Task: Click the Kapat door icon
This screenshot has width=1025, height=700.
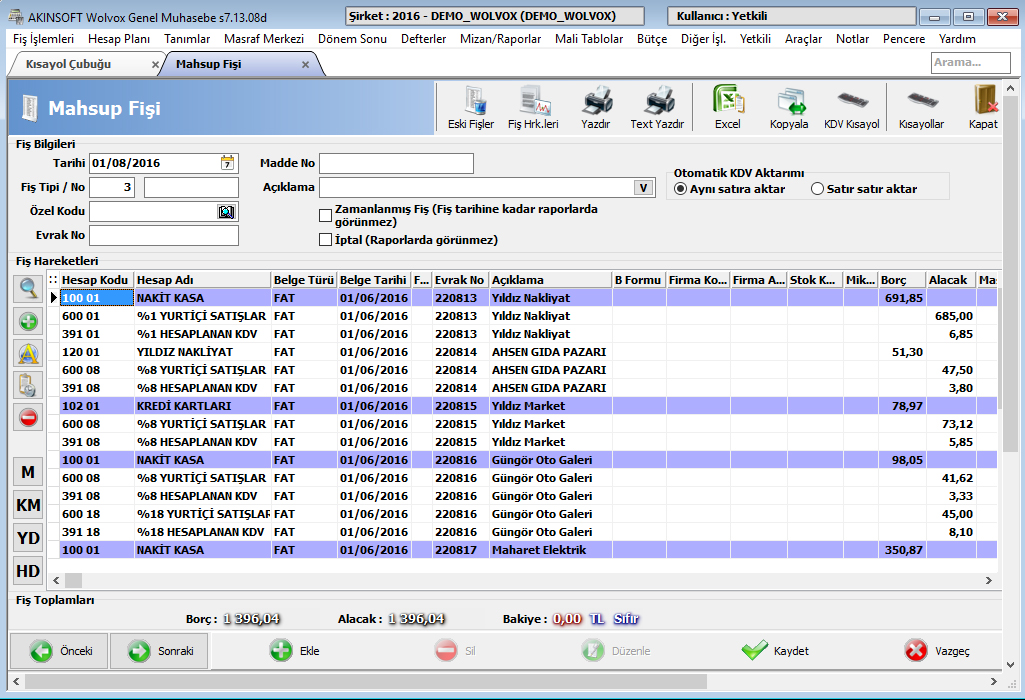Action: 983,108
